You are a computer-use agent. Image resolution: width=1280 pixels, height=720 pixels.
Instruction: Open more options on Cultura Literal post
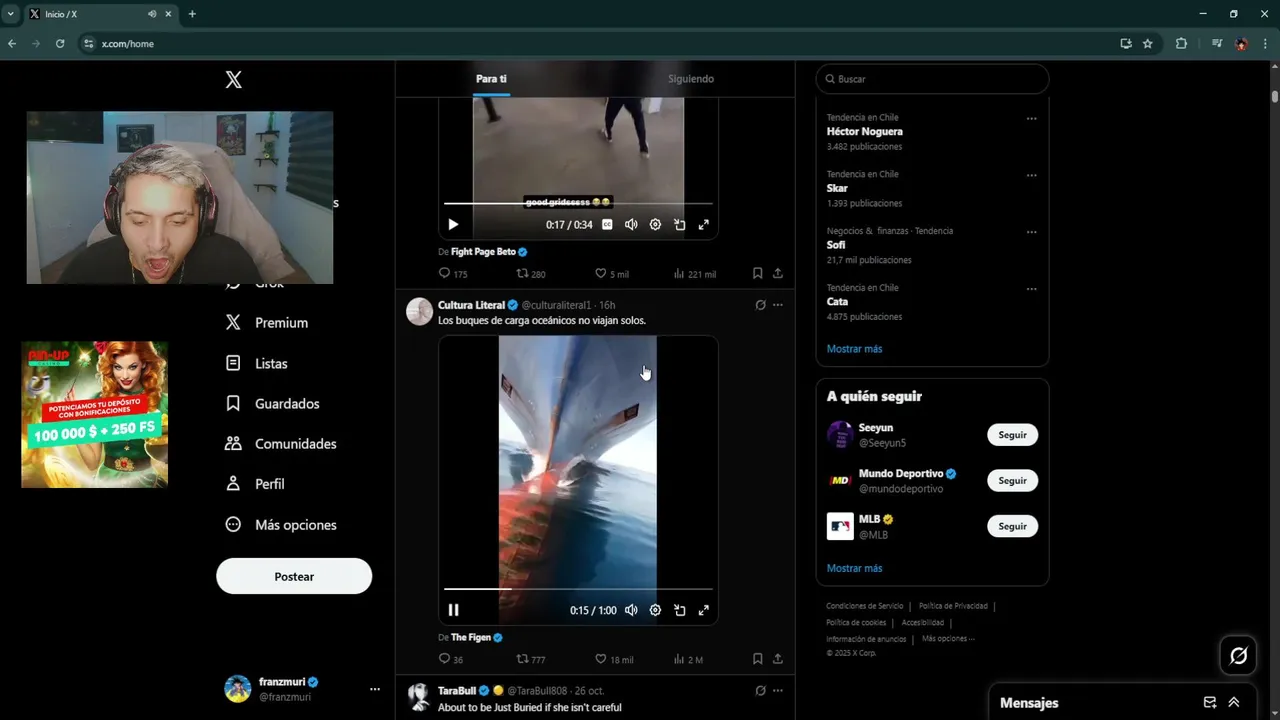click(777, 305)
